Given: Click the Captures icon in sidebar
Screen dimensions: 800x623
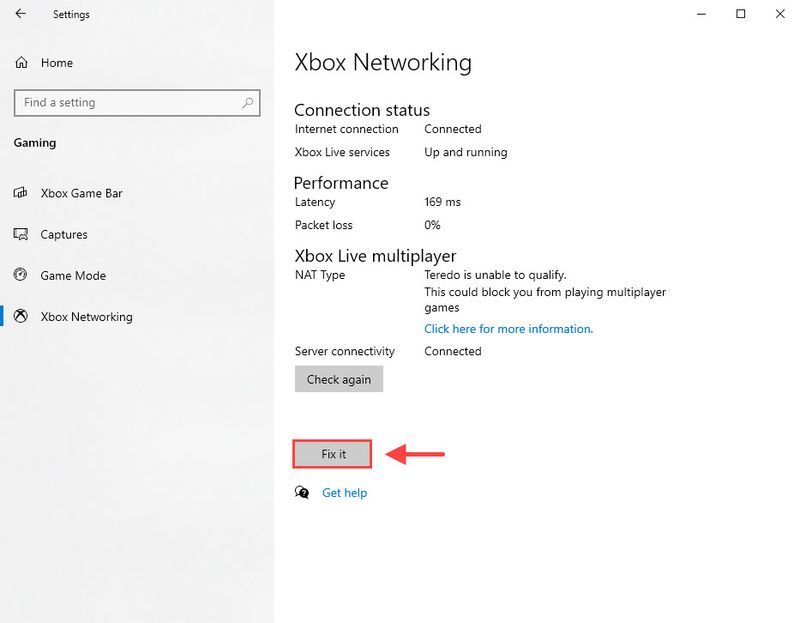Looking at the screenshot, I should click(x=20, y=234).
